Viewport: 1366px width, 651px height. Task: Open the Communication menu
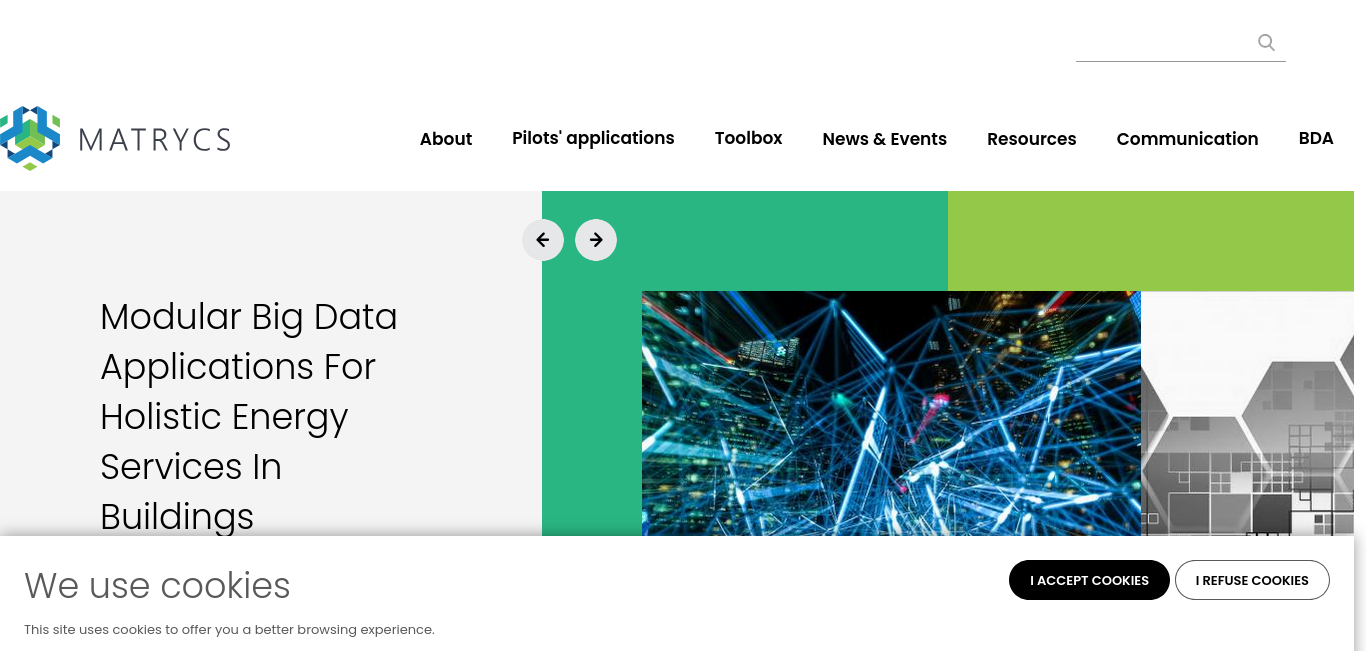1187,139
